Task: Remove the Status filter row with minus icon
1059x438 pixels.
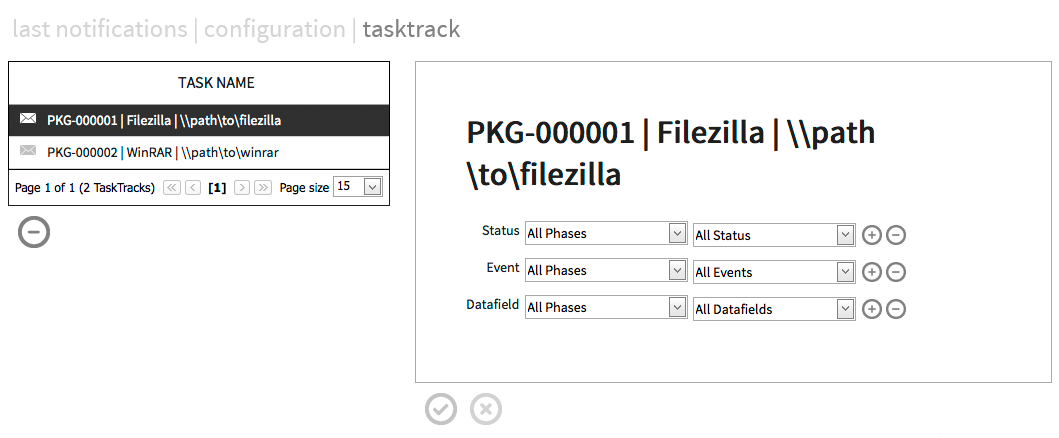Action: (x=897, y=235)
